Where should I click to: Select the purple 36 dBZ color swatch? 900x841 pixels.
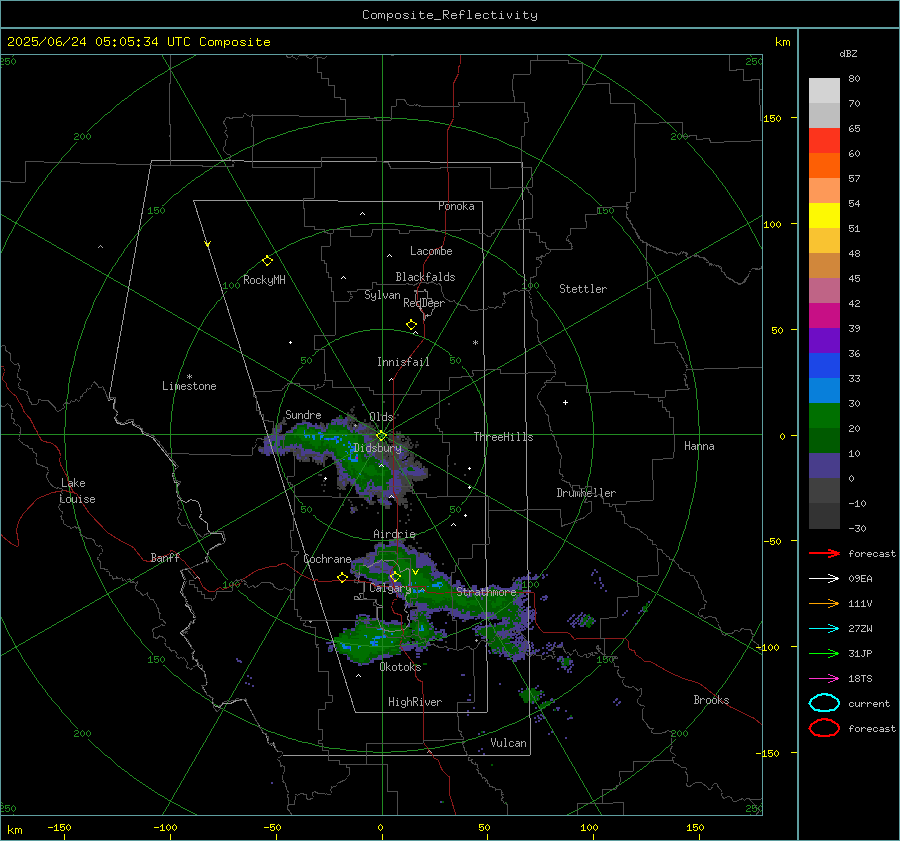point(824,340)
